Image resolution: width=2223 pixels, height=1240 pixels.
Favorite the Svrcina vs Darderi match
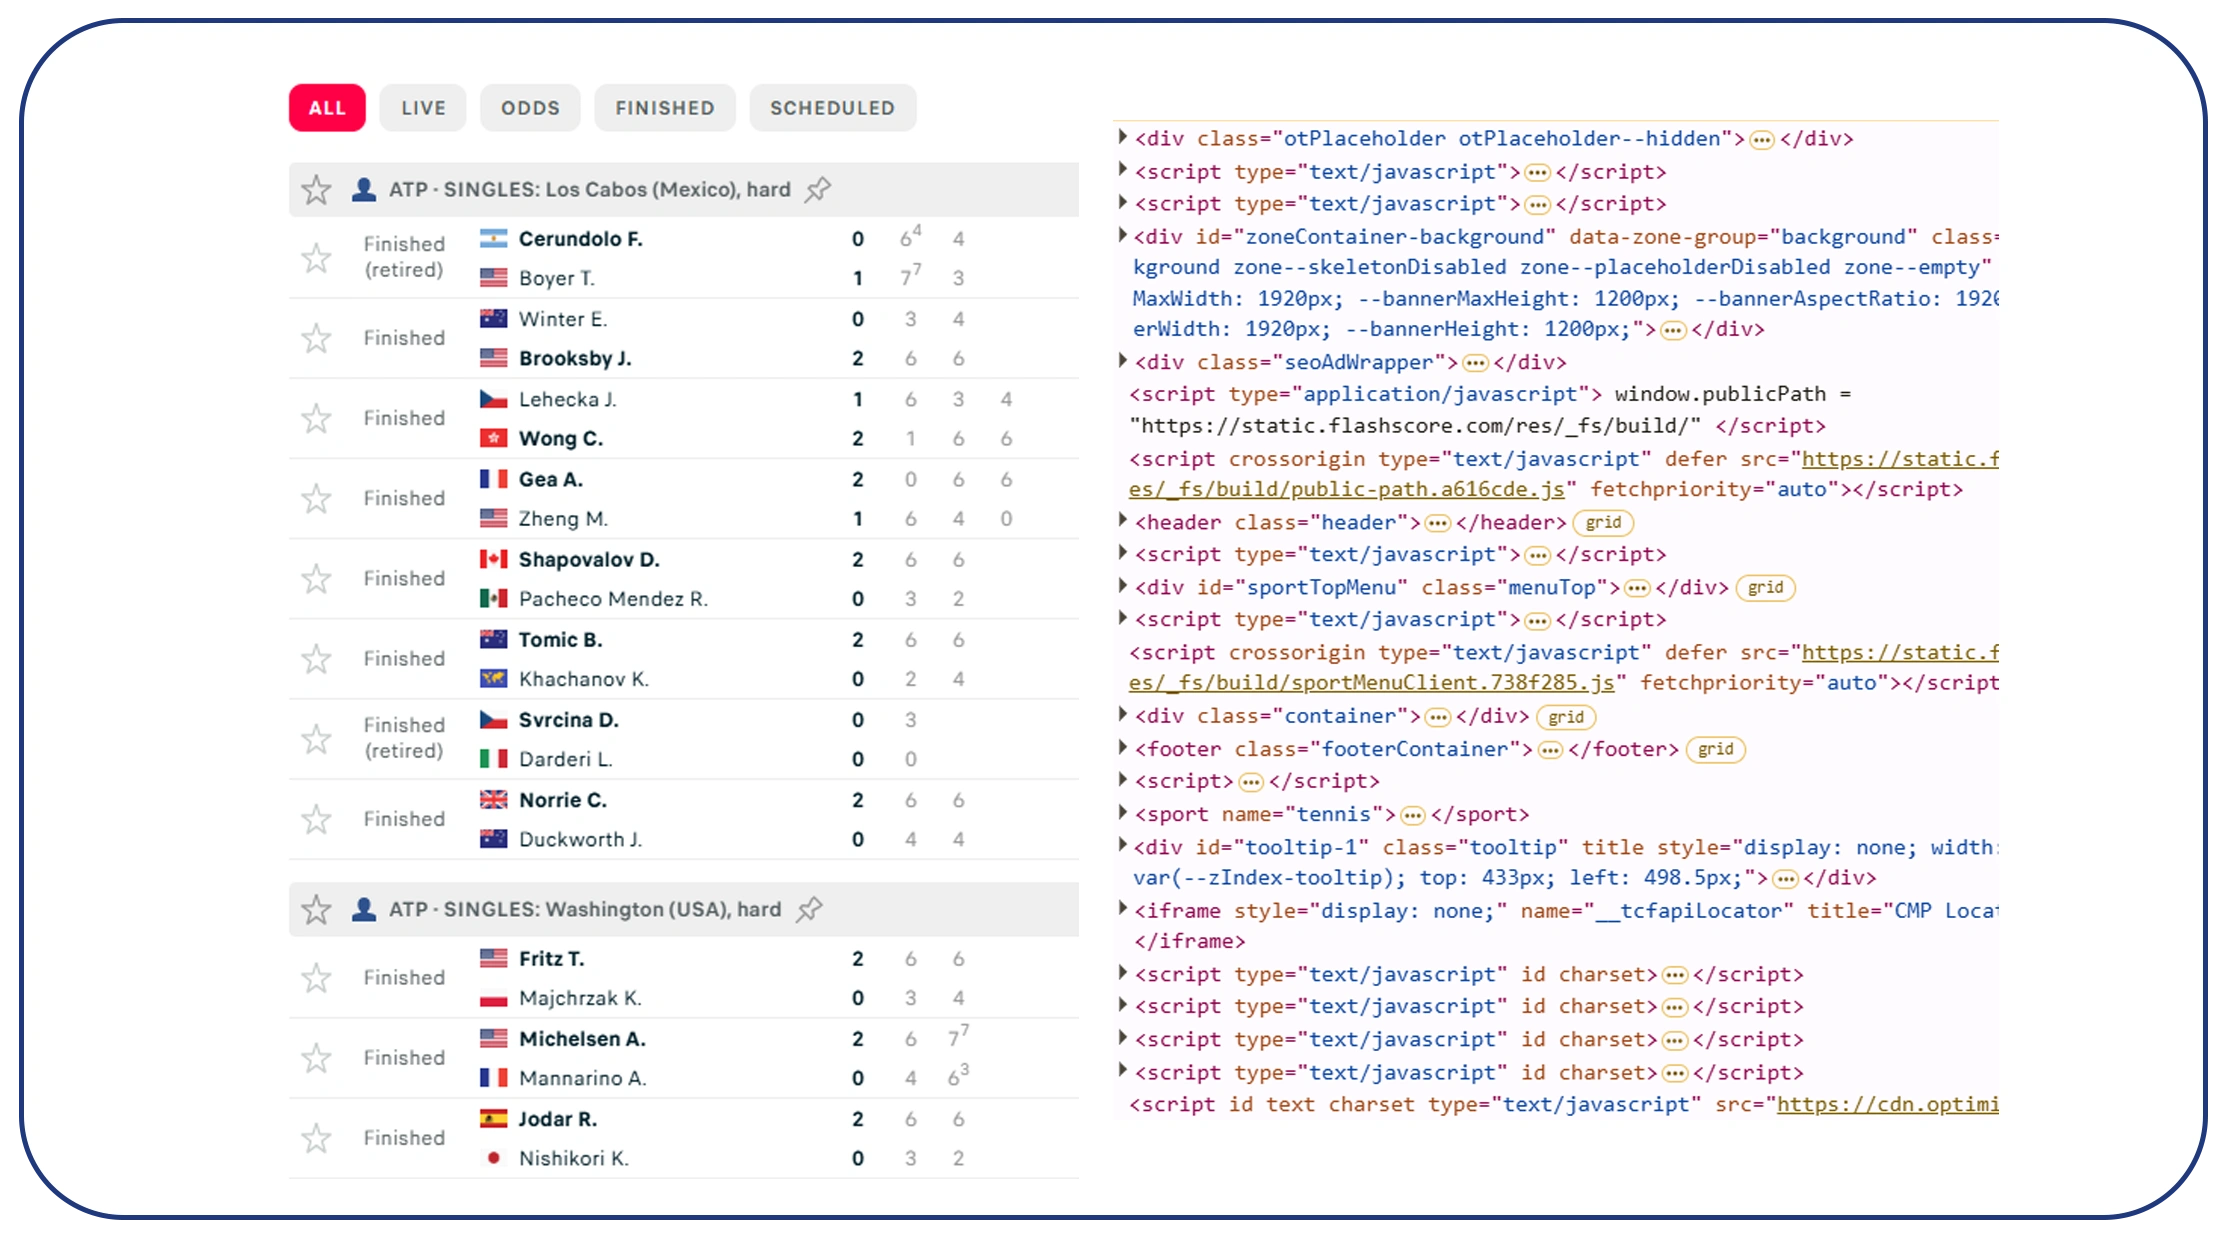[x=316, y=739]
